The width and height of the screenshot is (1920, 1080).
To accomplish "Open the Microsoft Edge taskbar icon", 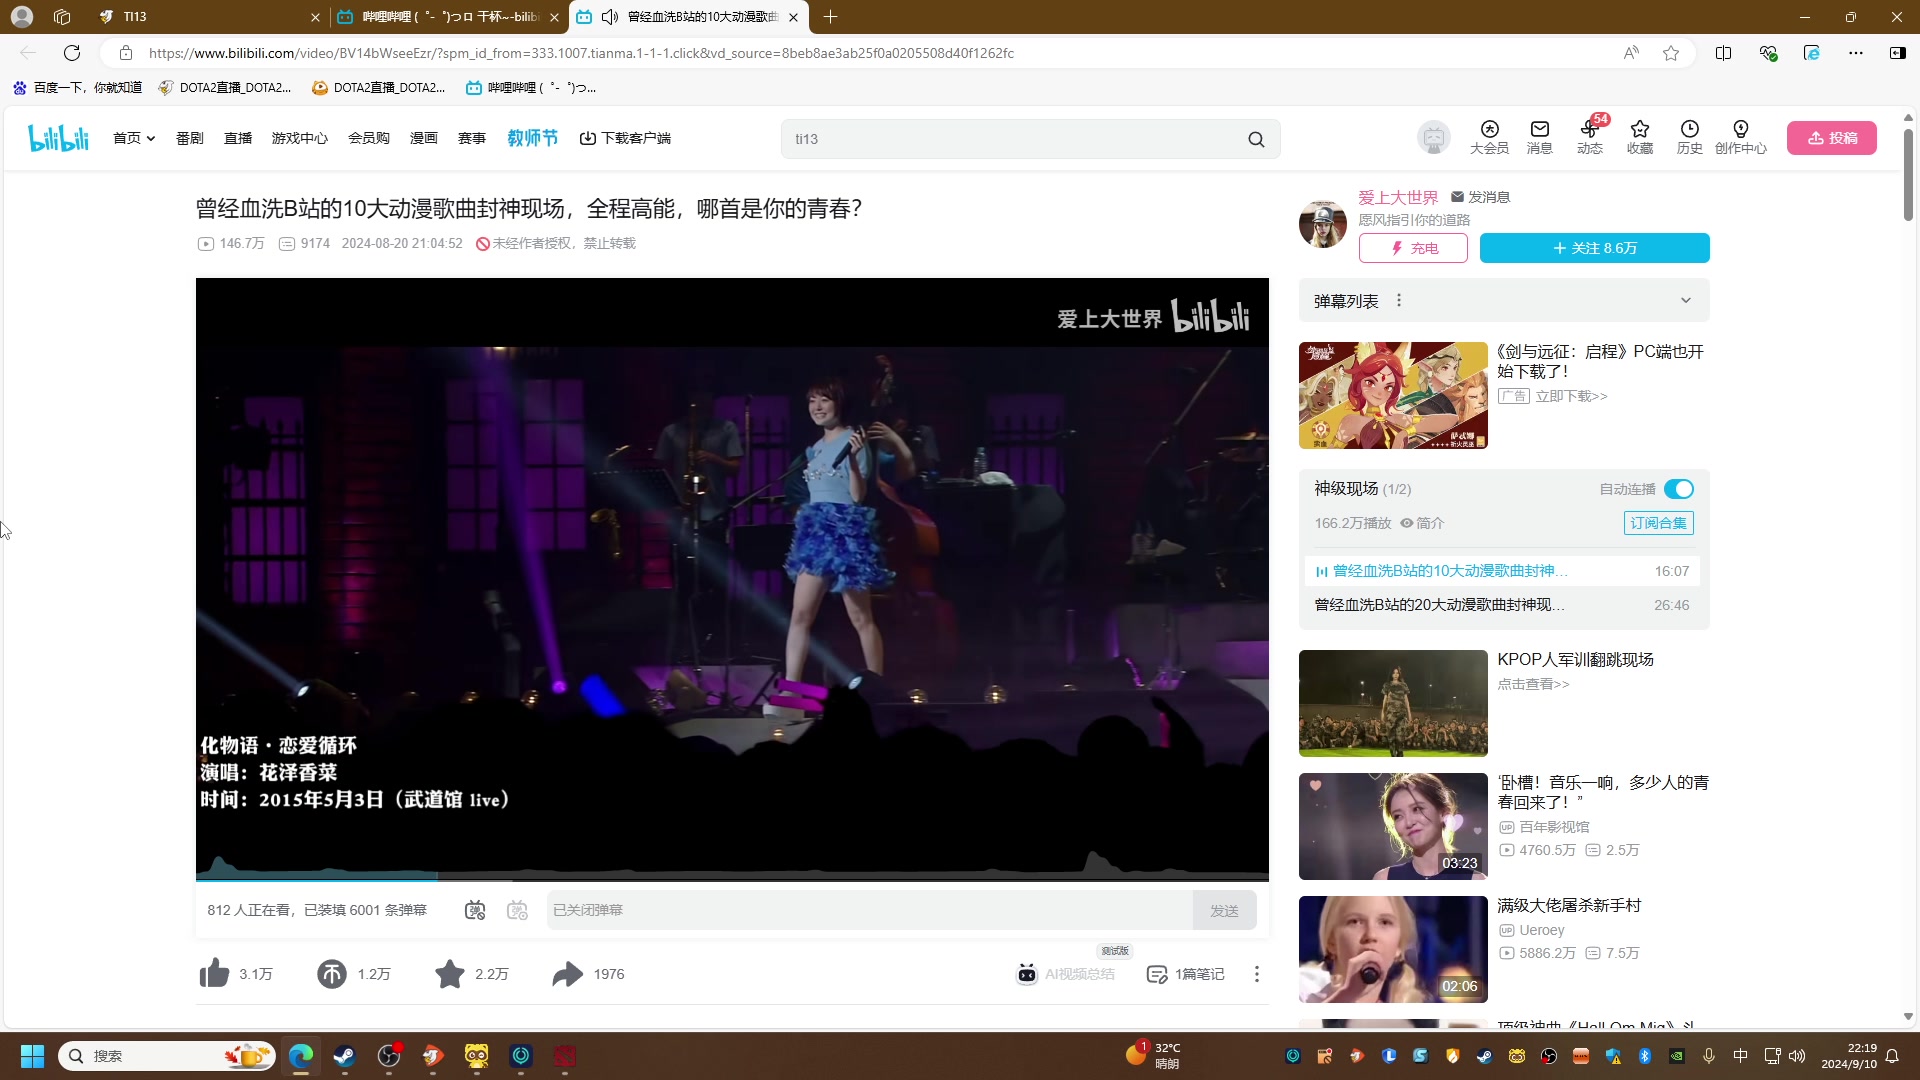I will 301,1056.
